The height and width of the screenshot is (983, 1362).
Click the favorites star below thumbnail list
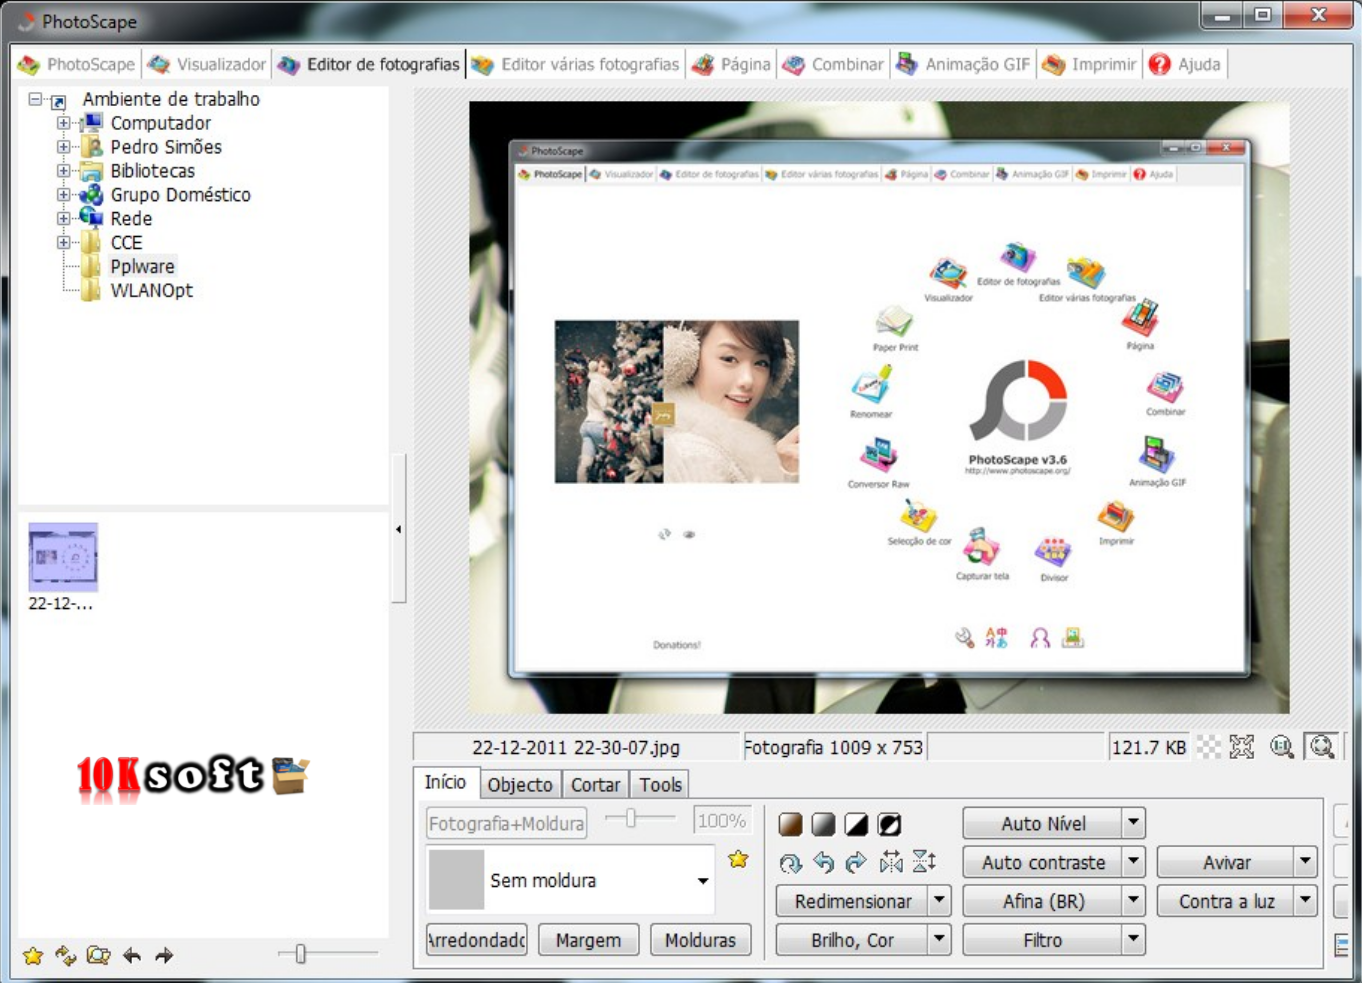point(33,956)
